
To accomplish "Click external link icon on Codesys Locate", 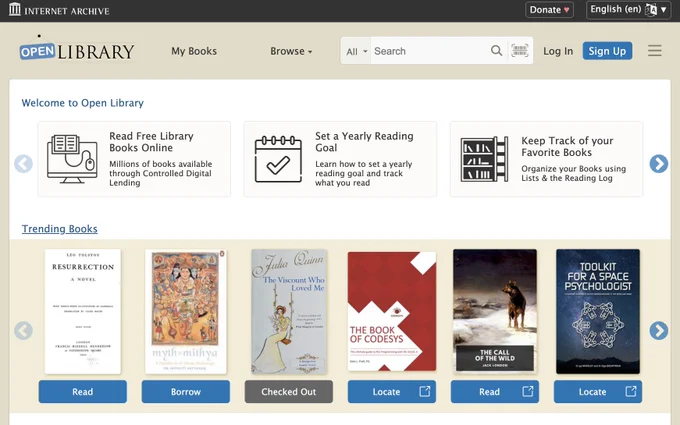I will pos(425,392).
